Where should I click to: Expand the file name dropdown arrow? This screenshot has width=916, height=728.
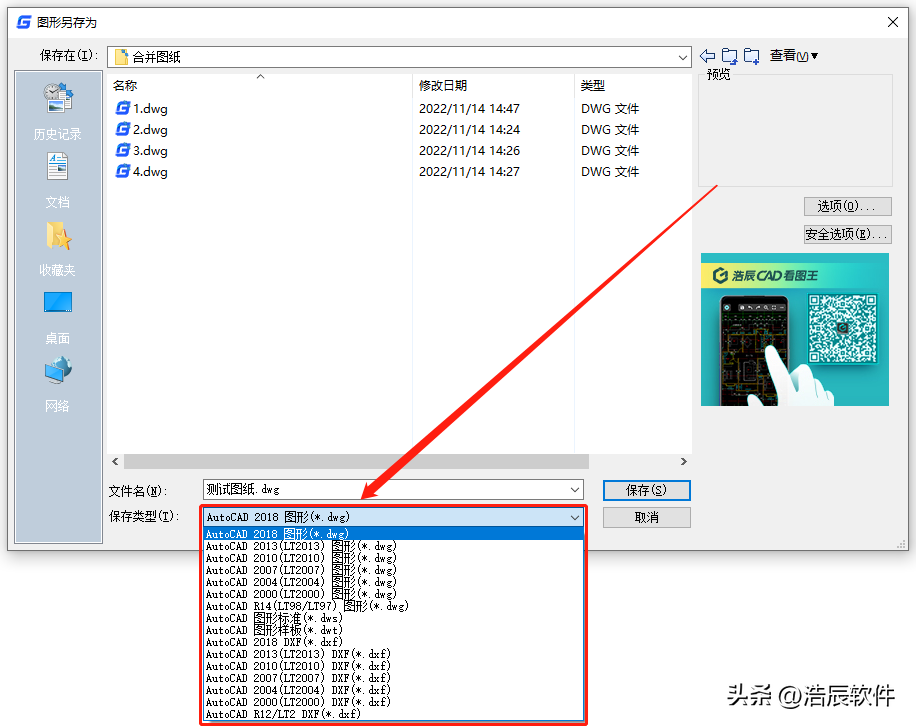tap(575, 490)
